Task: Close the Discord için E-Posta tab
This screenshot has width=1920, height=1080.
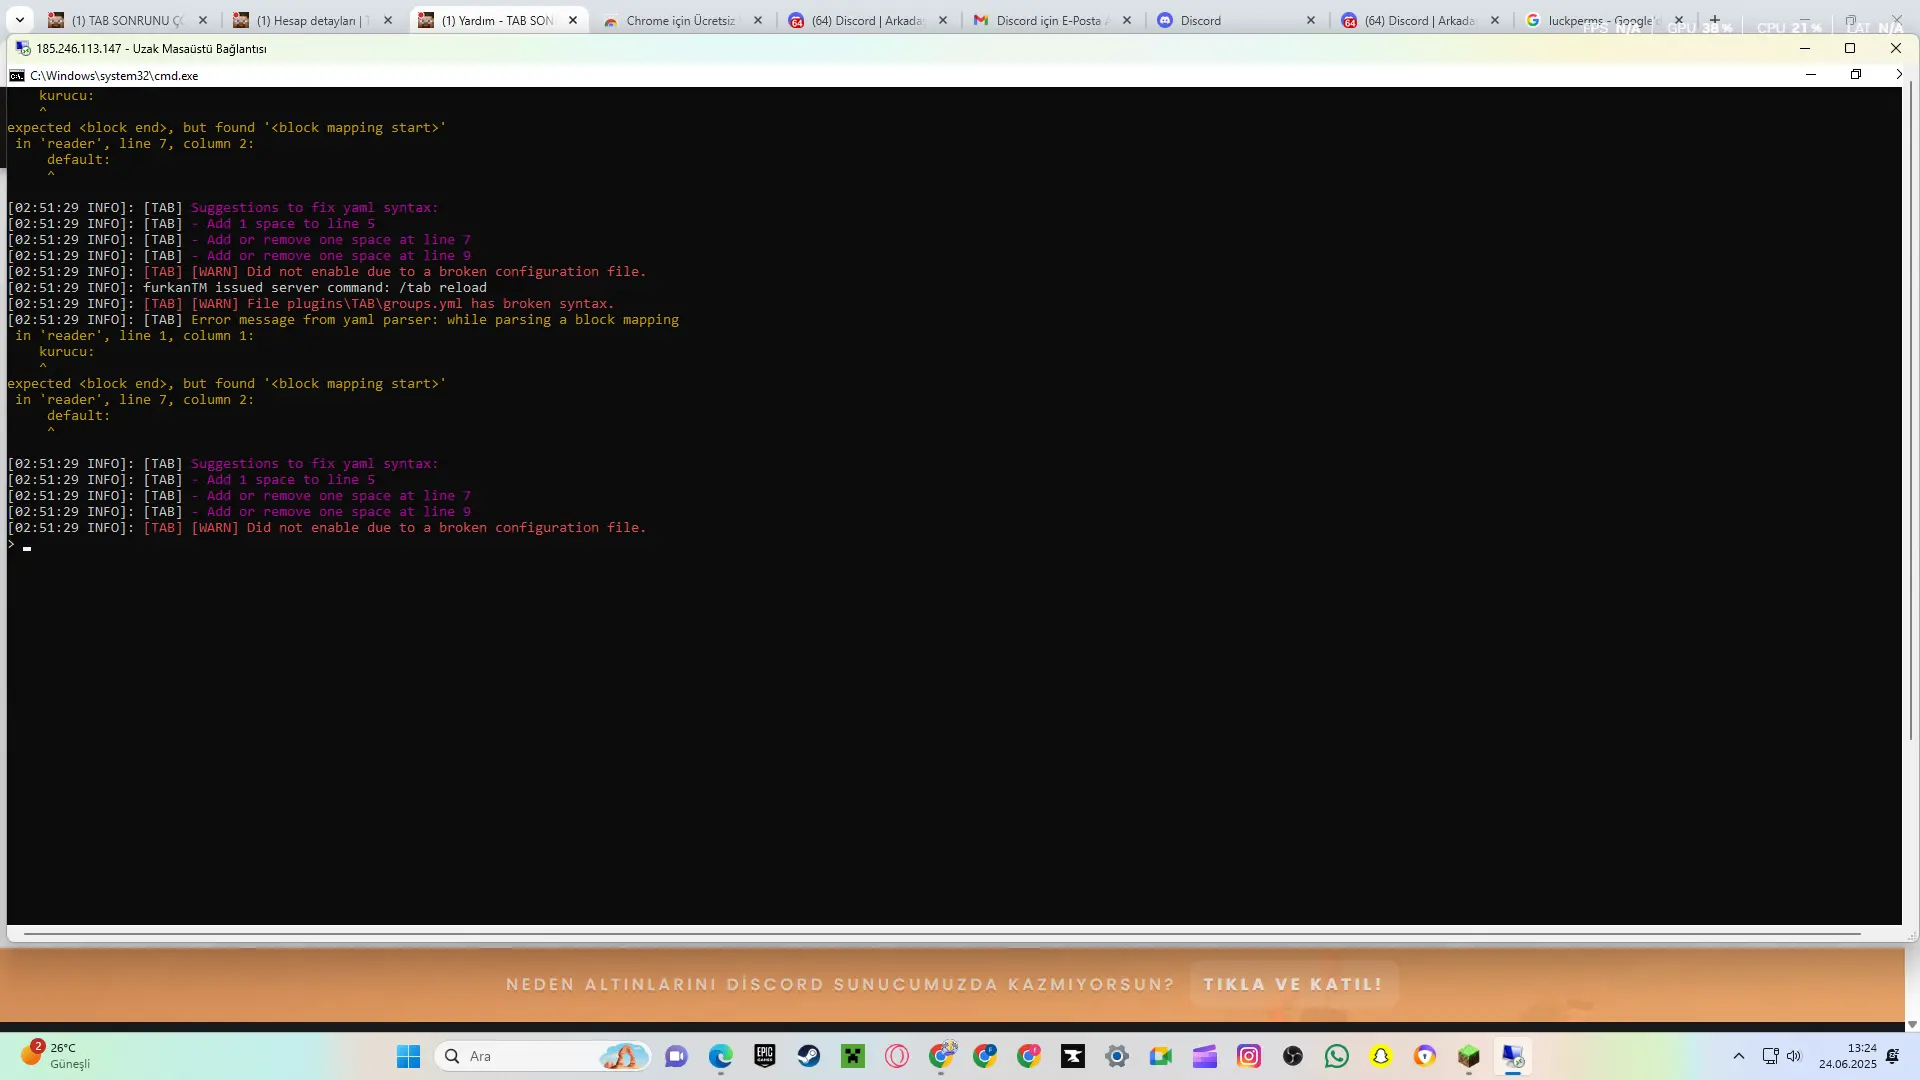Action: coord(1127,20)
